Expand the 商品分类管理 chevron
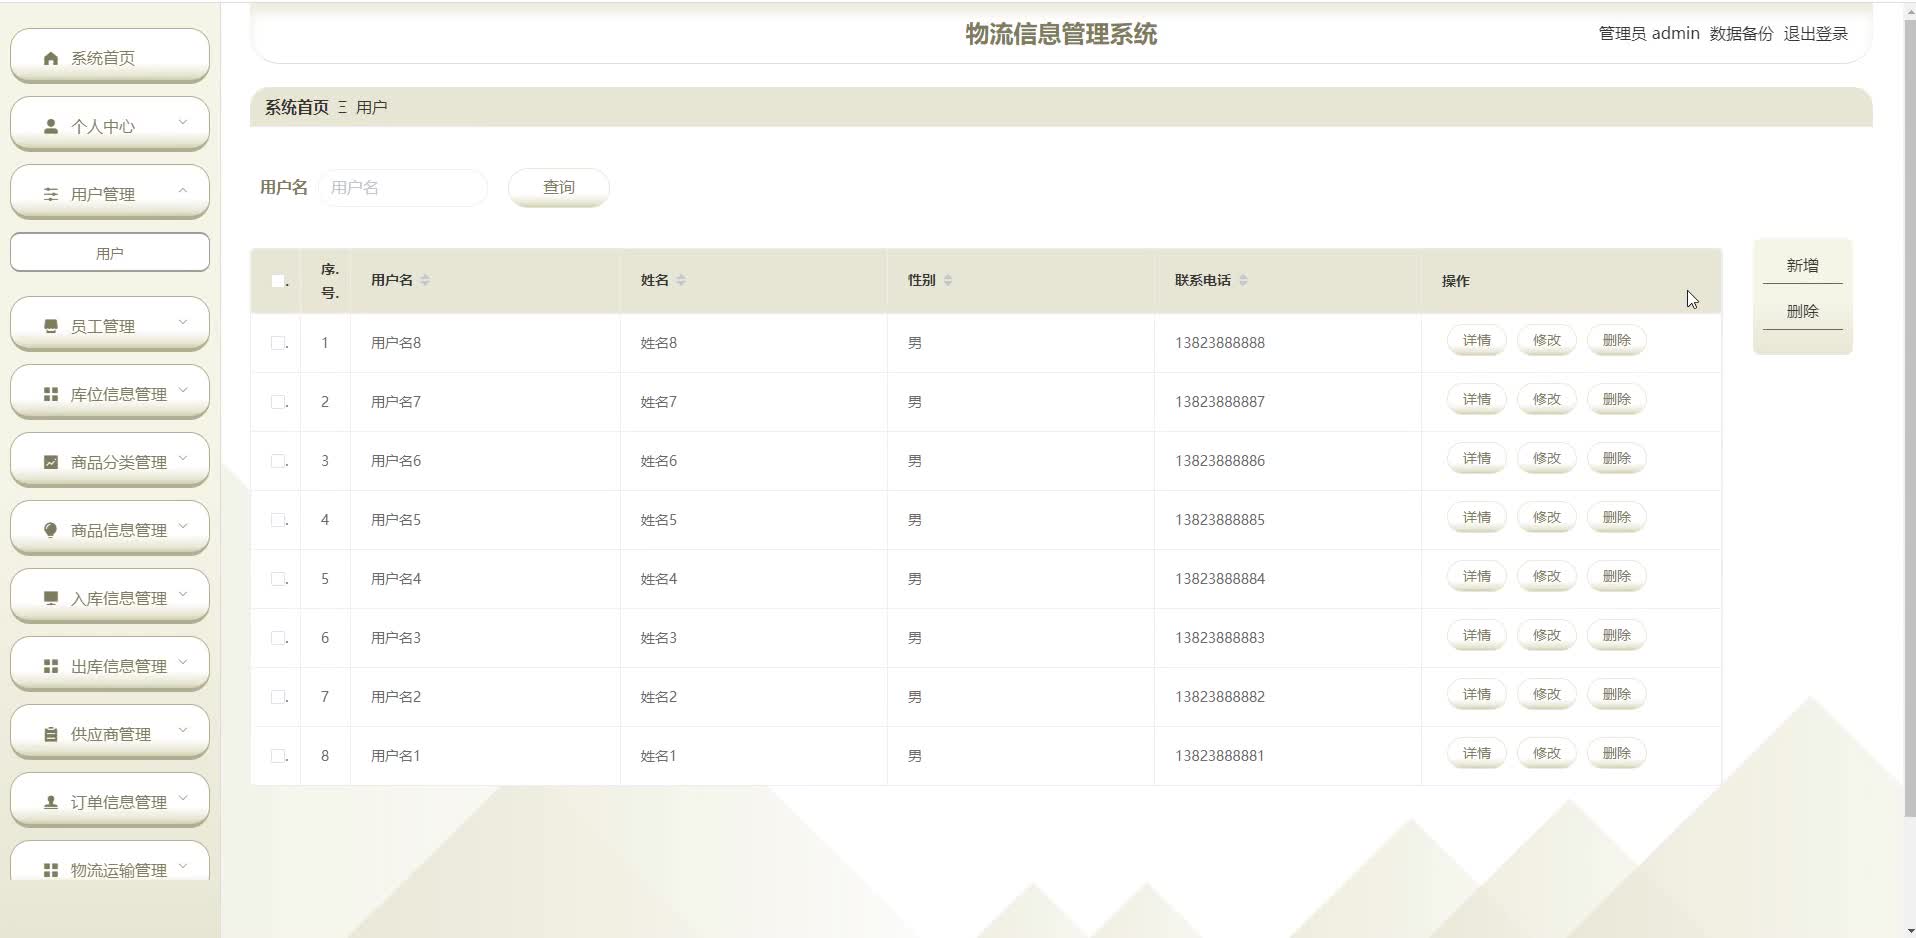This screenshot has height=938, width=1916. [x=183, y=458]
